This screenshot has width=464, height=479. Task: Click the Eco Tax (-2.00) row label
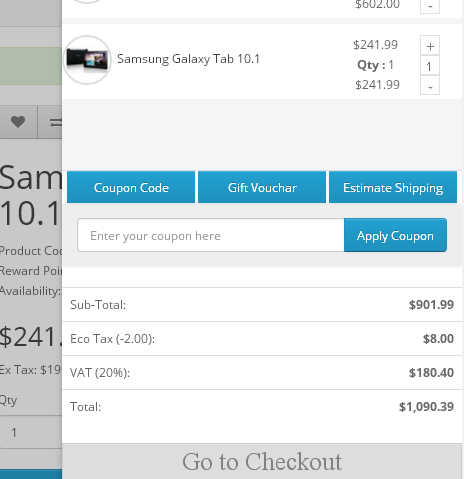[x=112, y=339]
